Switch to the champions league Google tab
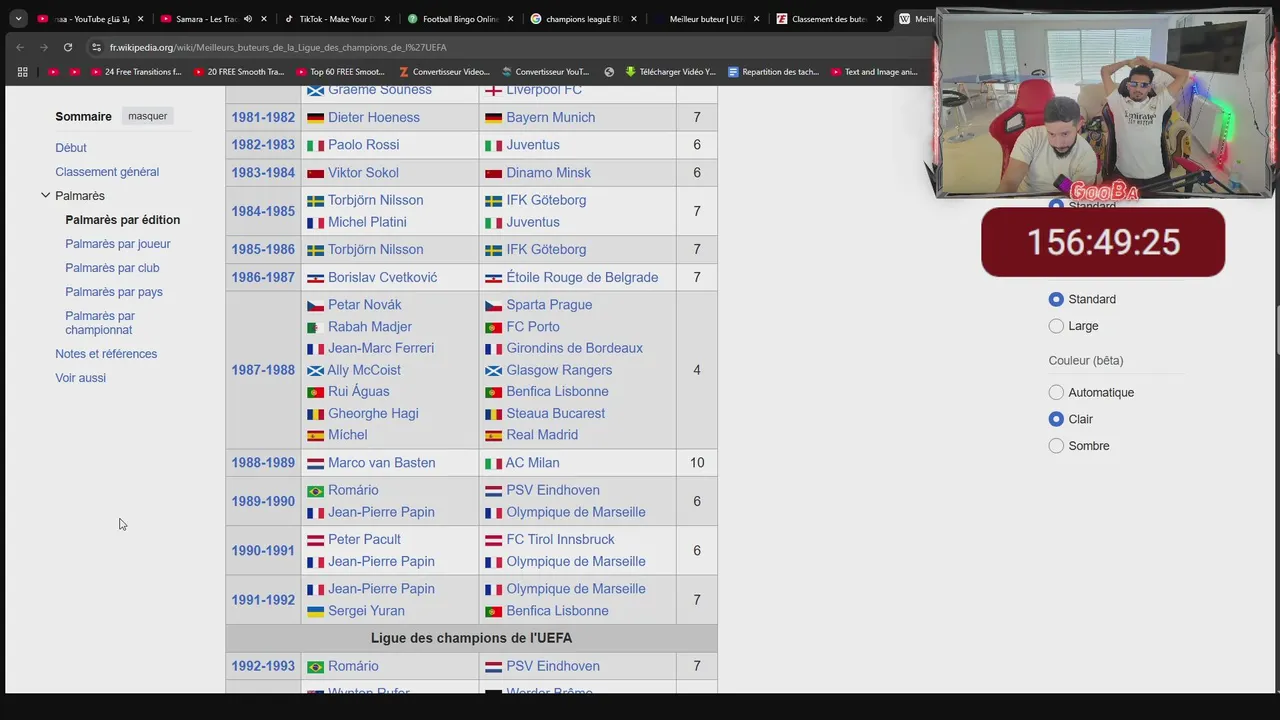Image resolution: width=1280 pixels, height=720 pixels. tap(584, 18)
